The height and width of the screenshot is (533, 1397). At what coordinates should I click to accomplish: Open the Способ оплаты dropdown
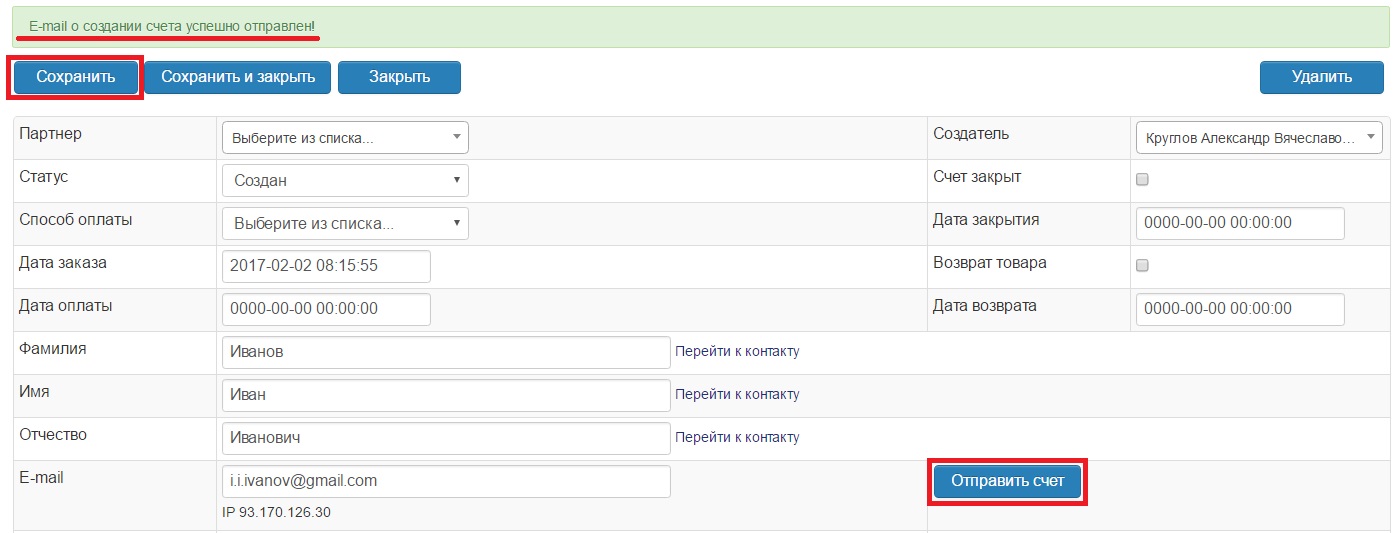(345, 224)
